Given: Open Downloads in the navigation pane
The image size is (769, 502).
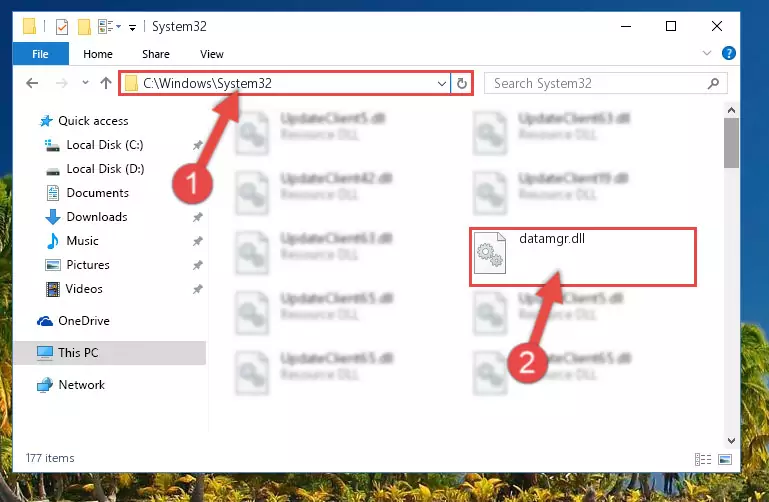Looking at the screenshot, I should [97, 217].
